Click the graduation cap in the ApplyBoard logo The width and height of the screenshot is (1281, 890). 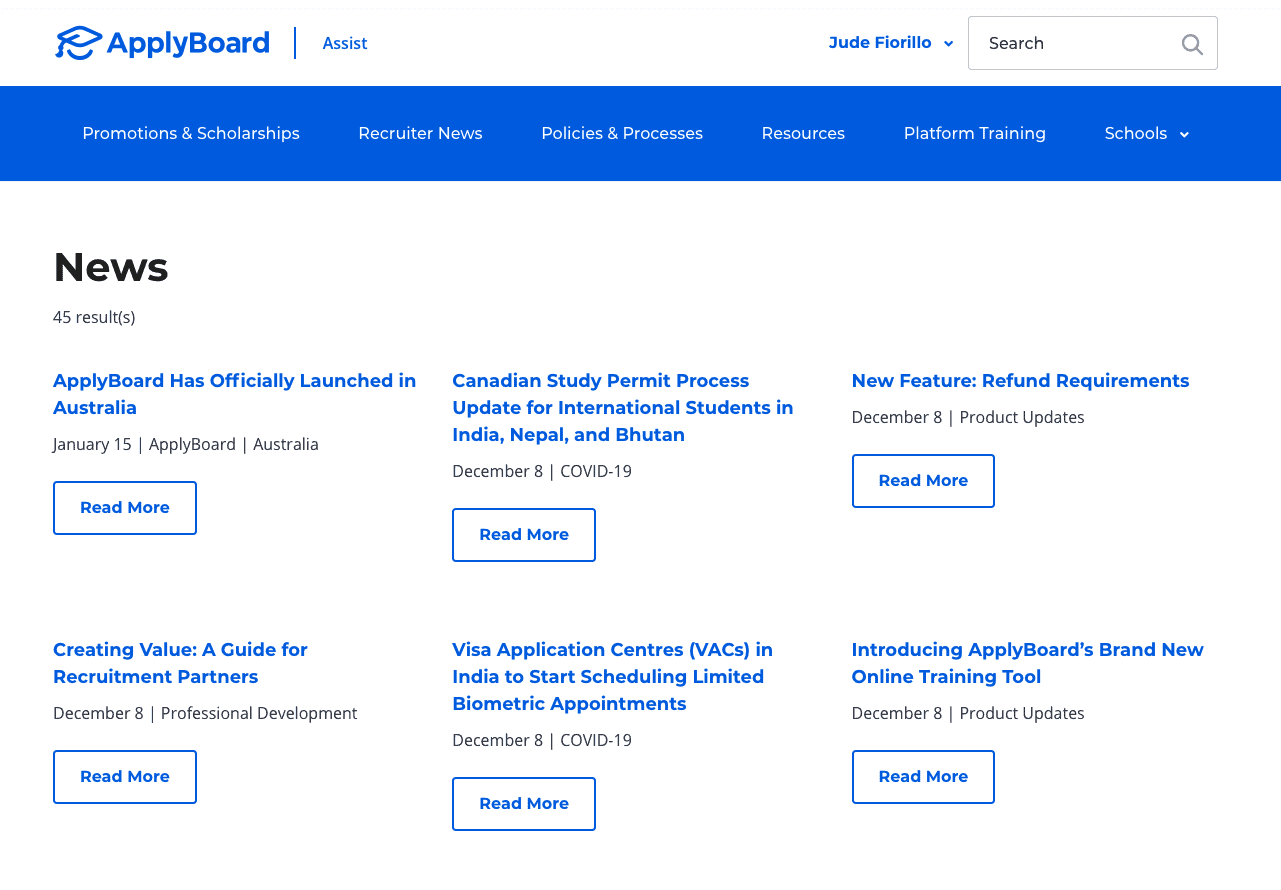(x=79, y=42)
